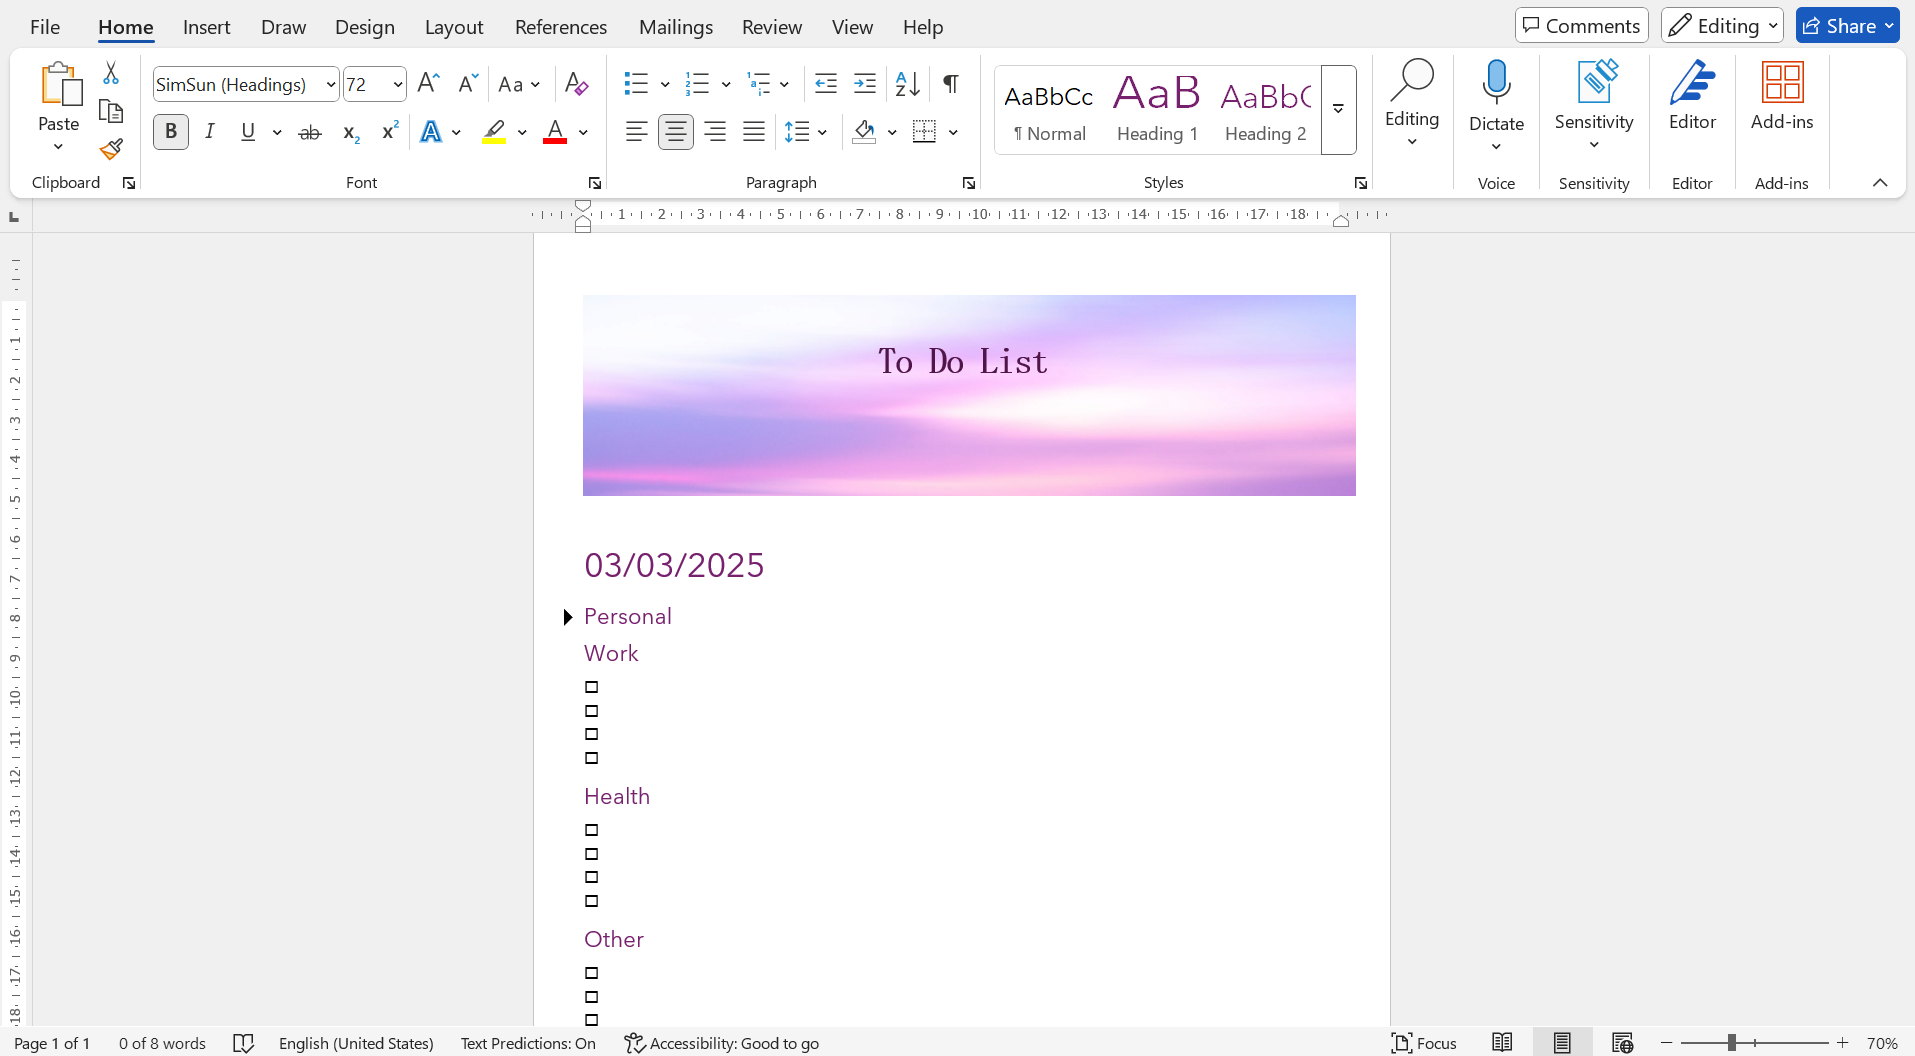This screenshot has width=1915, height=1056.
Task: Align text to the right
Action: [x=715, y=132]
